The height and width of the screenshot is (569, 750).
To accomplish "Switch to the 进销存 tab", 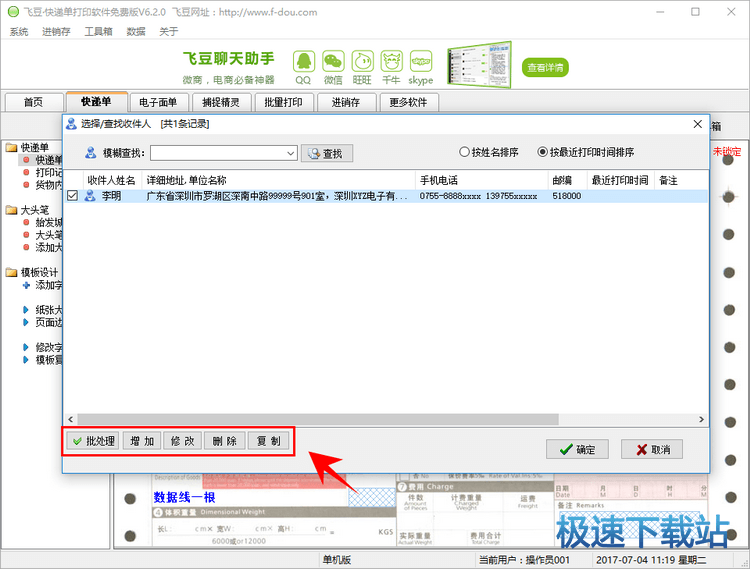I will [346, 102].
